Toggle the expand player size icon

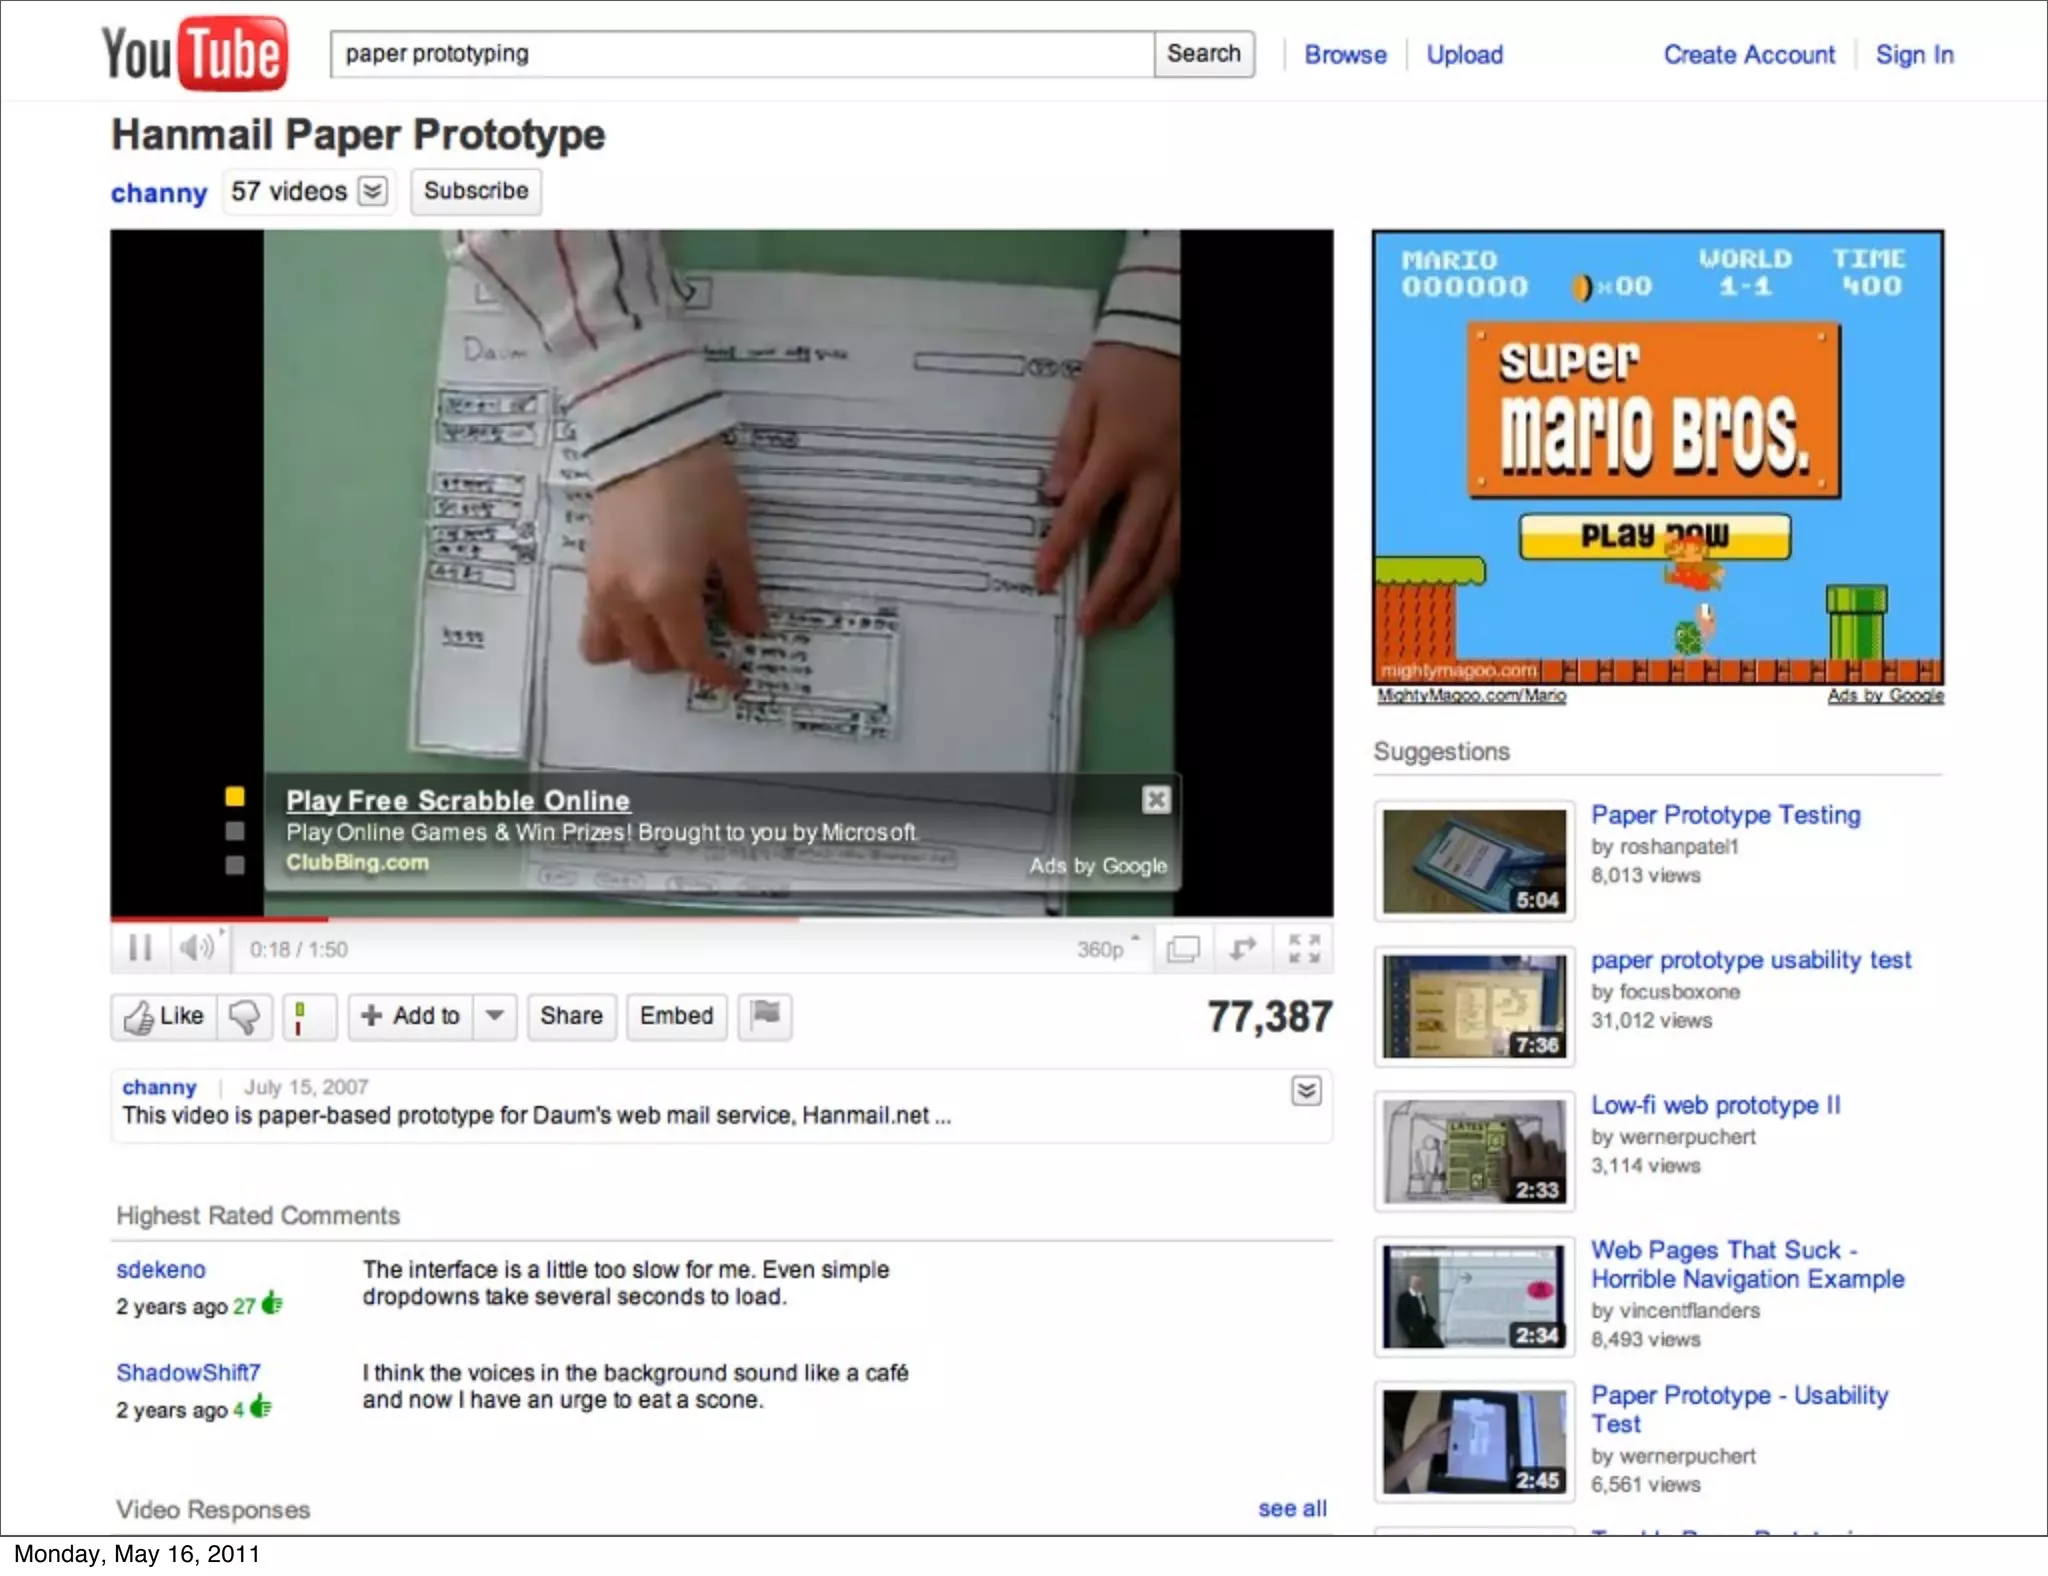pyautogui.click(x=1243, y=948)
